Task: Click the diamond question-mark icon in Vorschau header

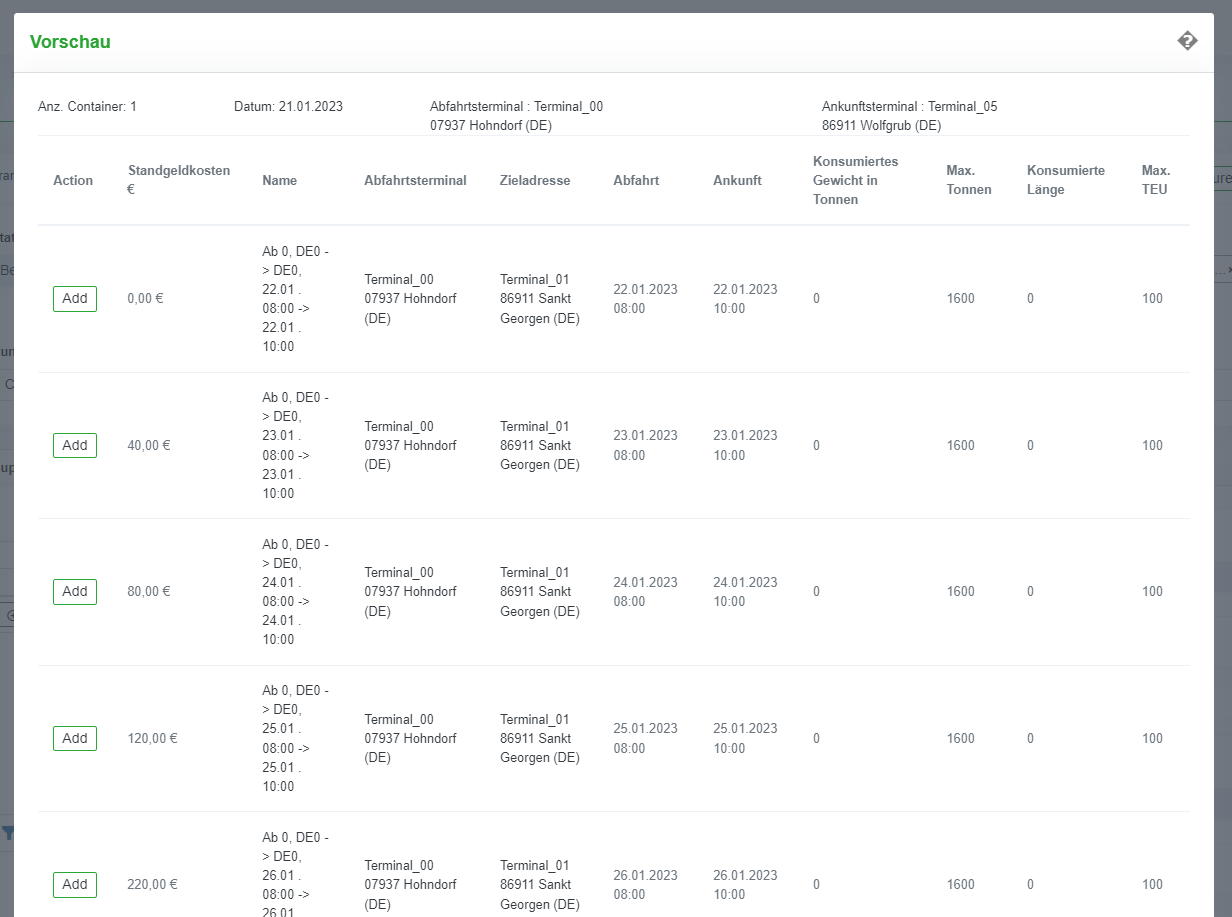Action: click(1187, 41)
